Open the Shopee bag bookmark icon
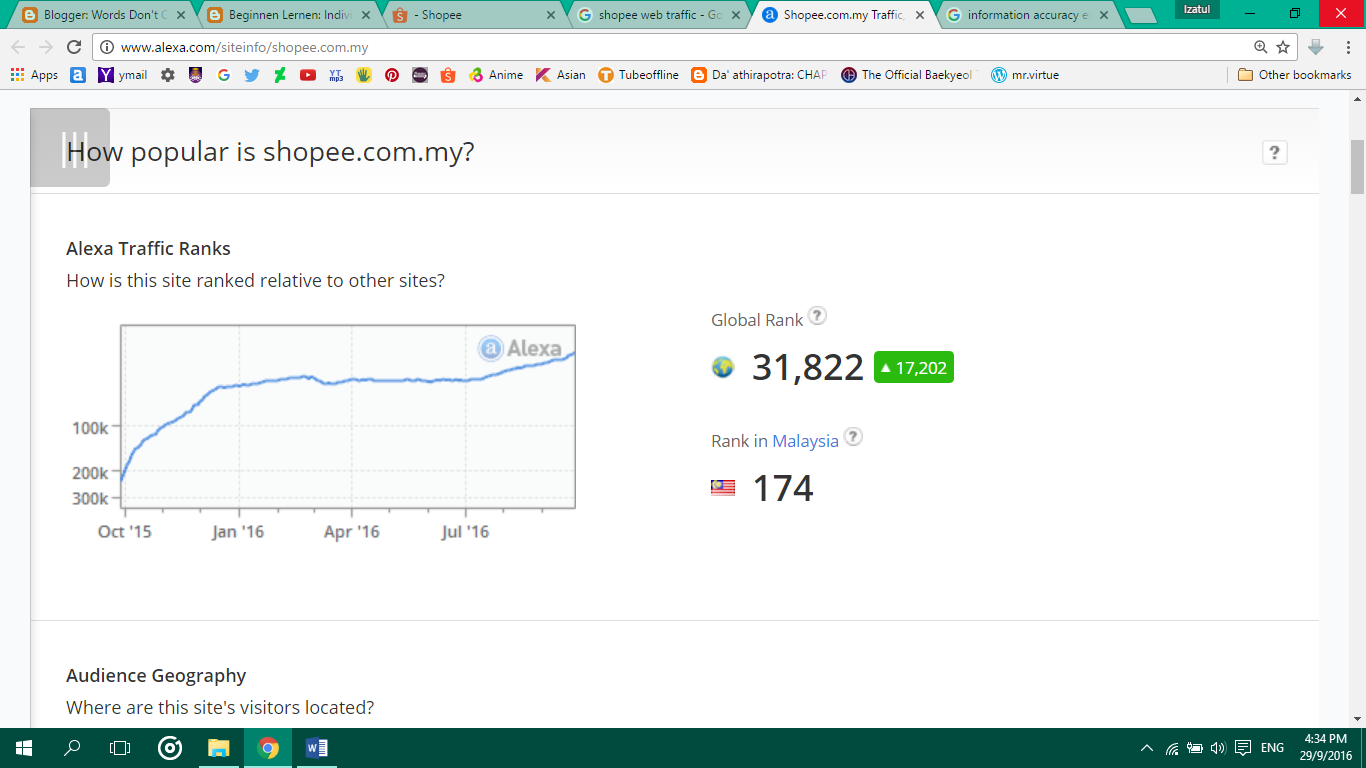The width and height of the screenshot is (1366, 768). [448, 75]
